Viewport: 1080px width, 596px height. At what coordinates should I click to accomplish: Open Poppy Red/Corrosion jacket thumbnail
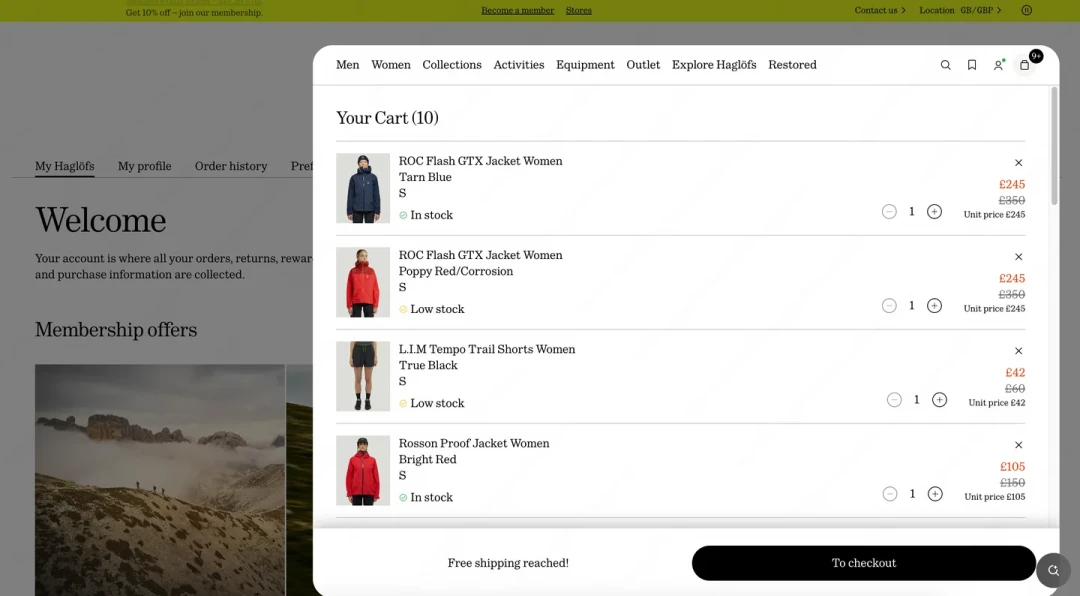363,282
